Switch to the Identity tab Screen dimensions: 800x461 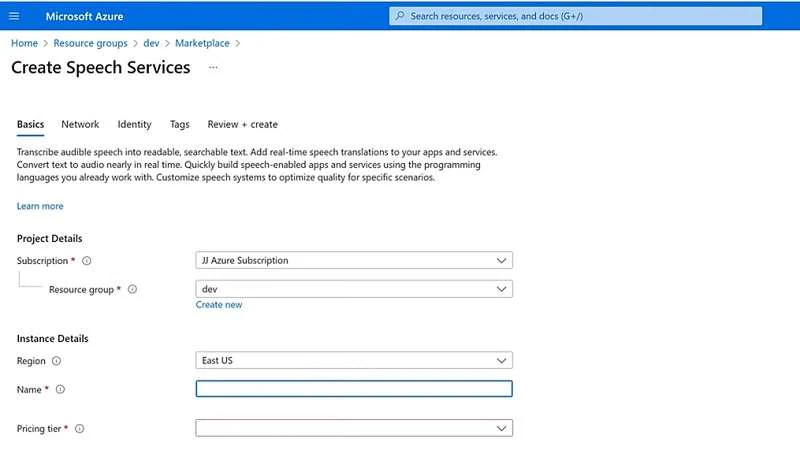(134, 125)
